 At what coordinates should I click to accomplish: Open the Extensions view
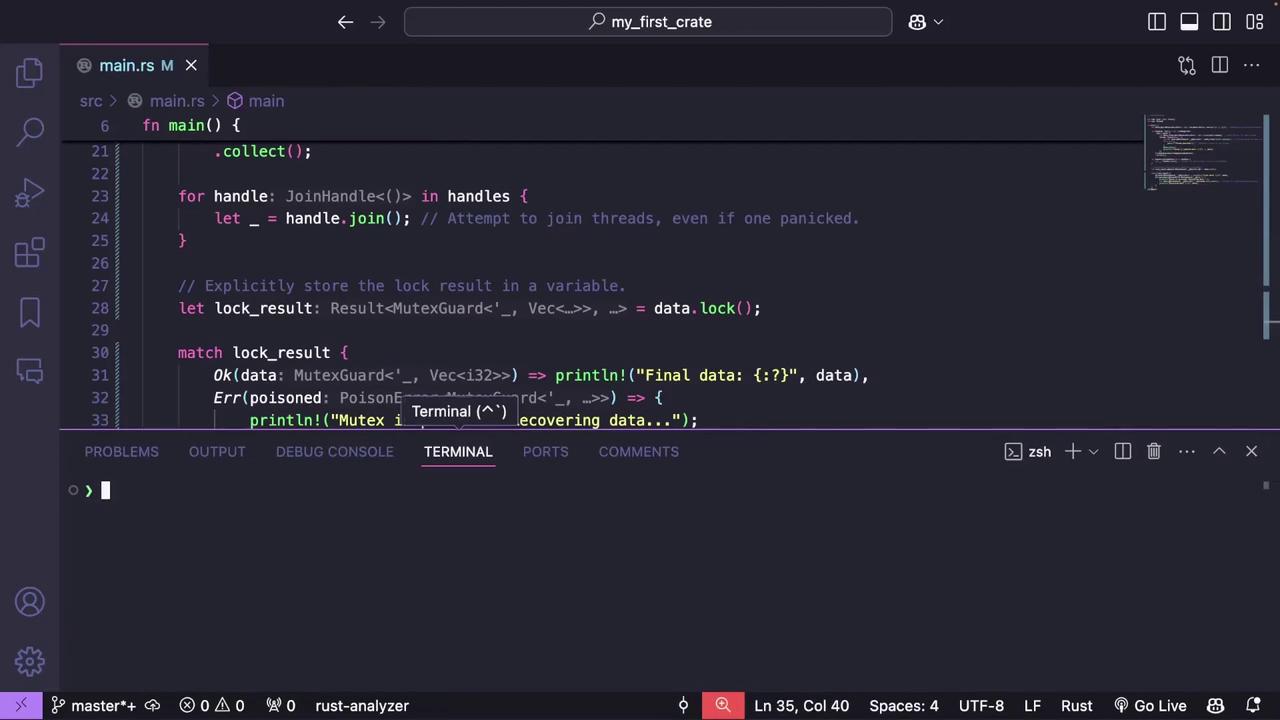30,253
